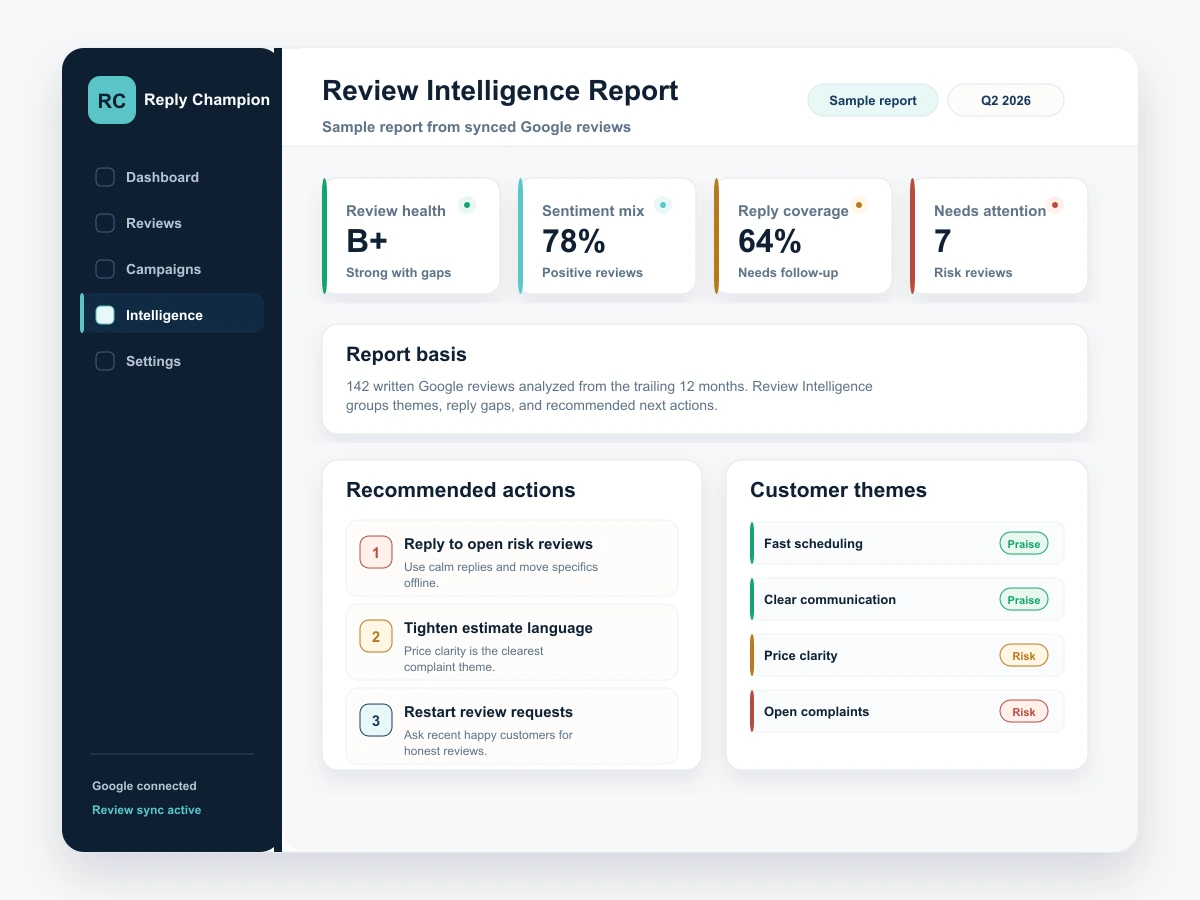This screenshot has height=900, width=1200.
Task: Open Settings from the sidebar
Action: pos(172,361)
